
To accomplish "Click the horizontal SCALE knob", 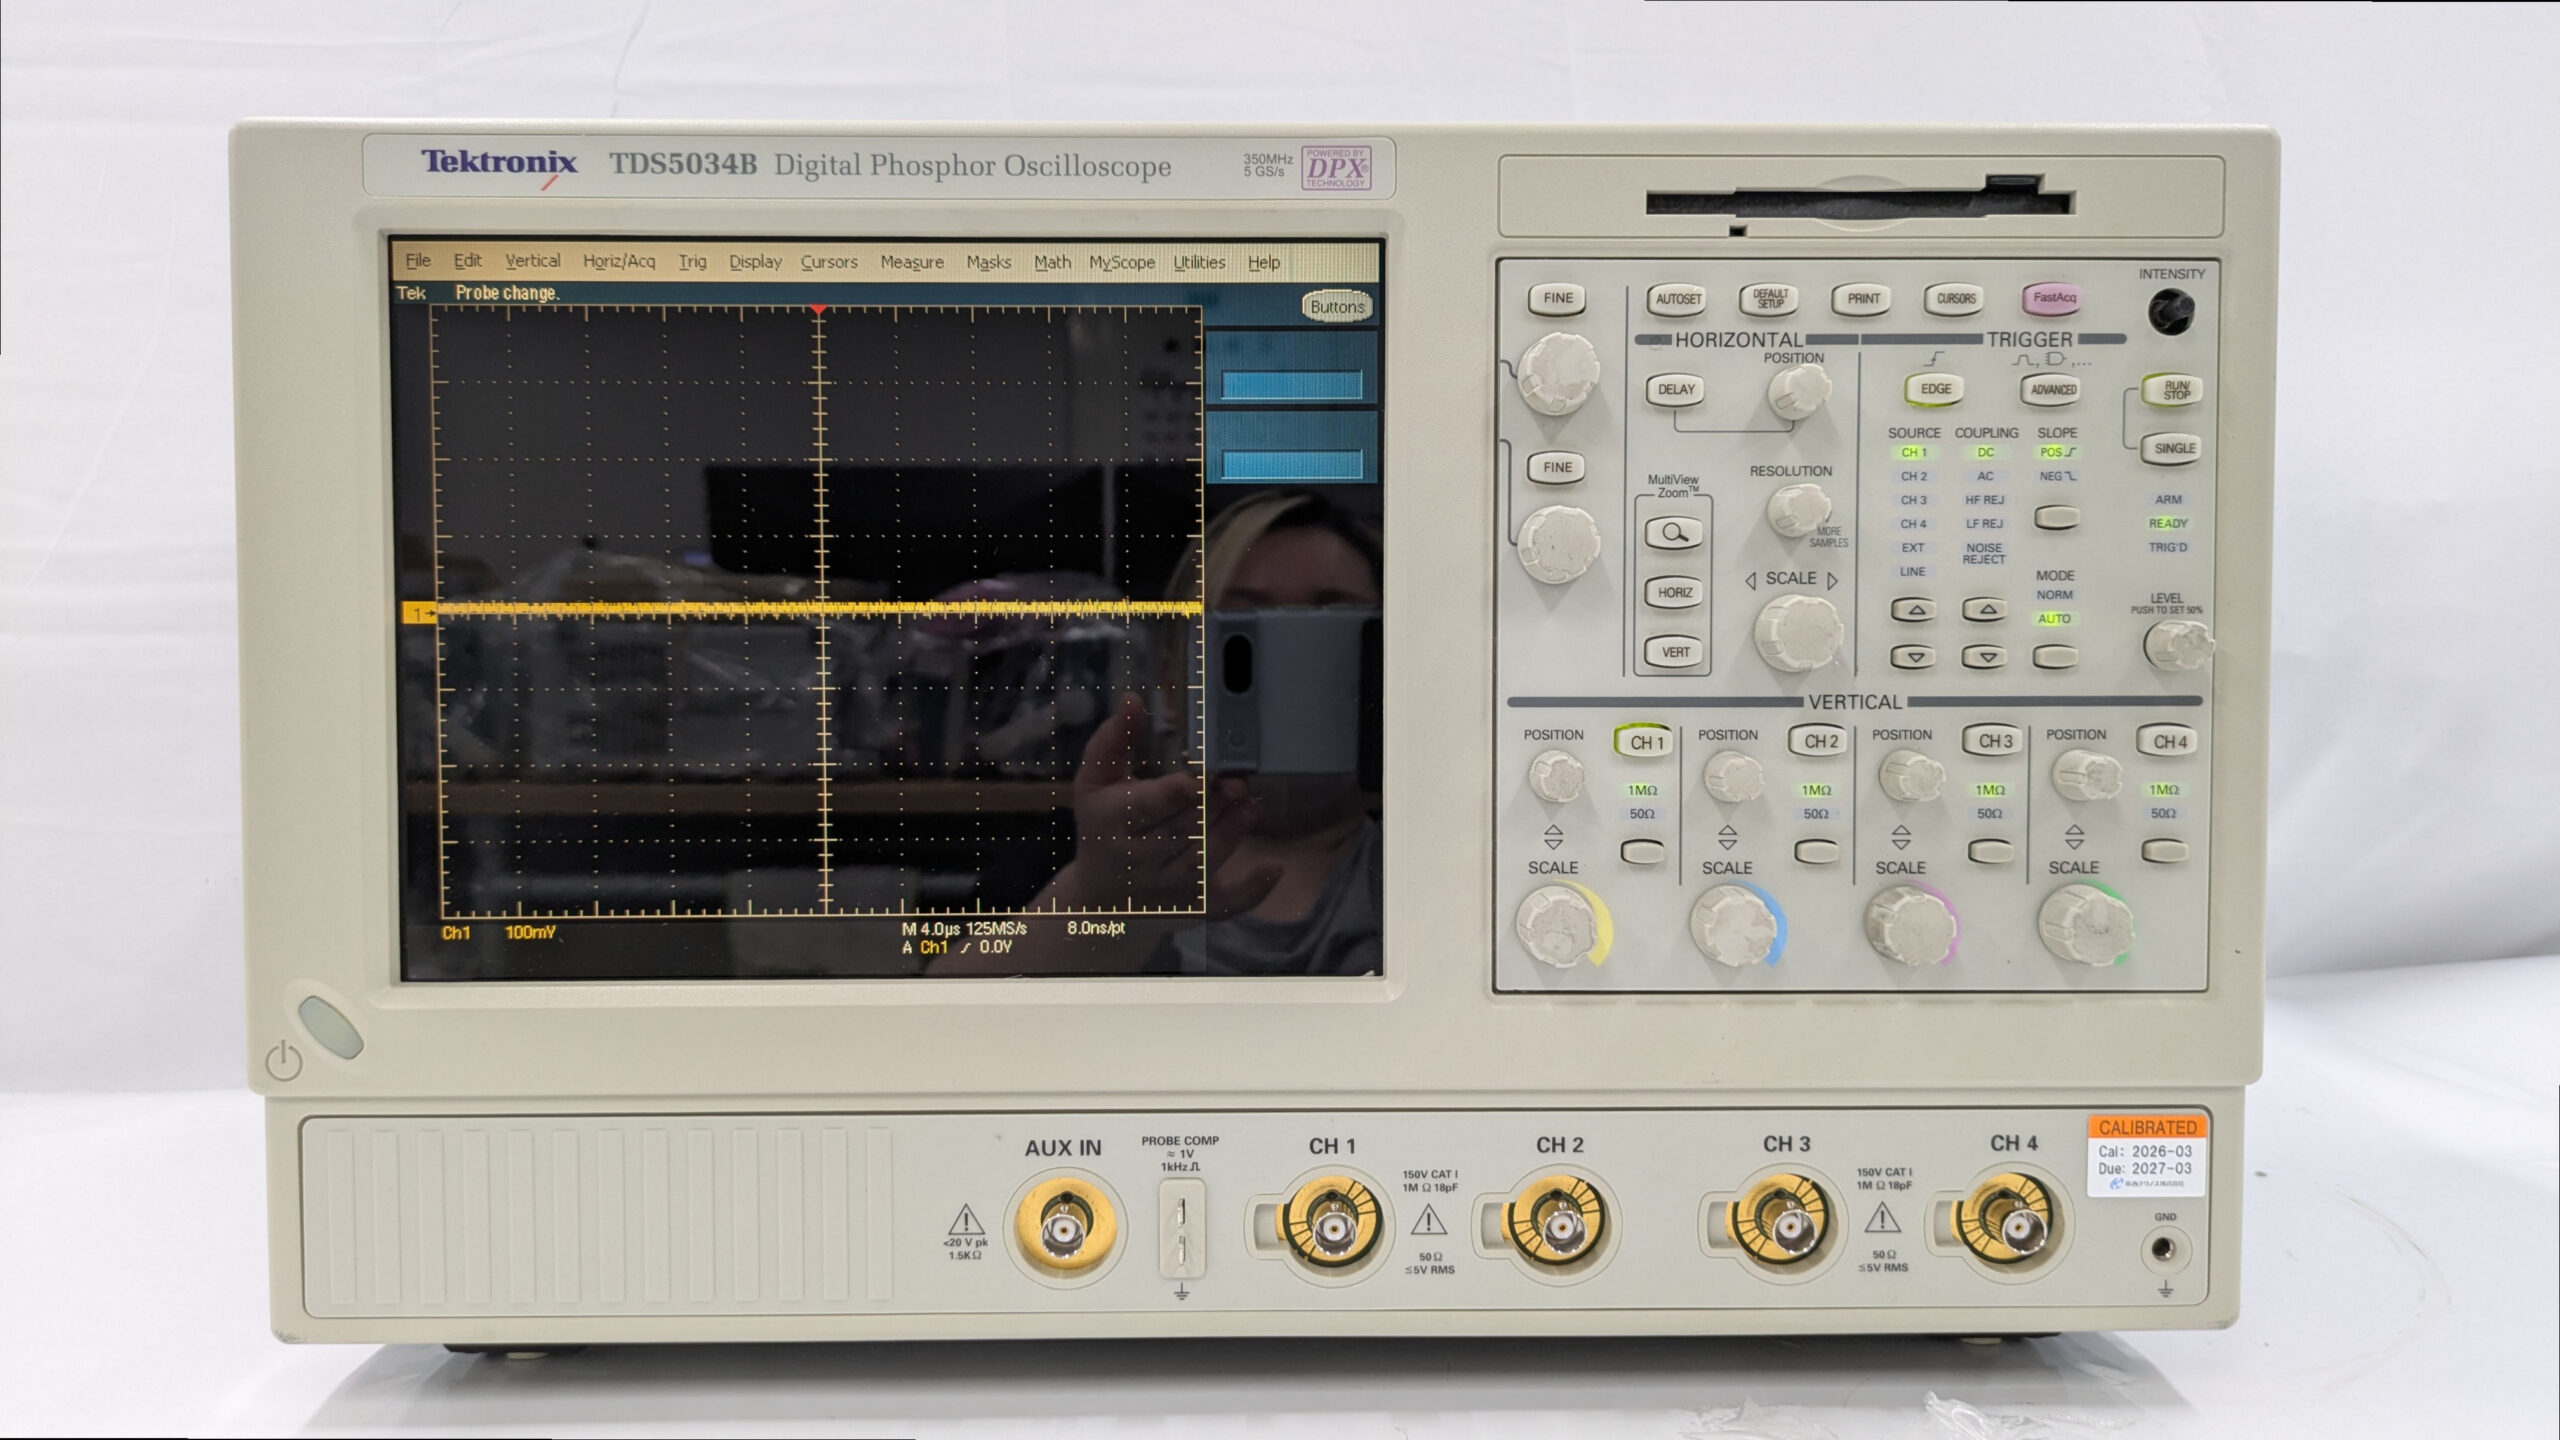I will coord(1797,633).
